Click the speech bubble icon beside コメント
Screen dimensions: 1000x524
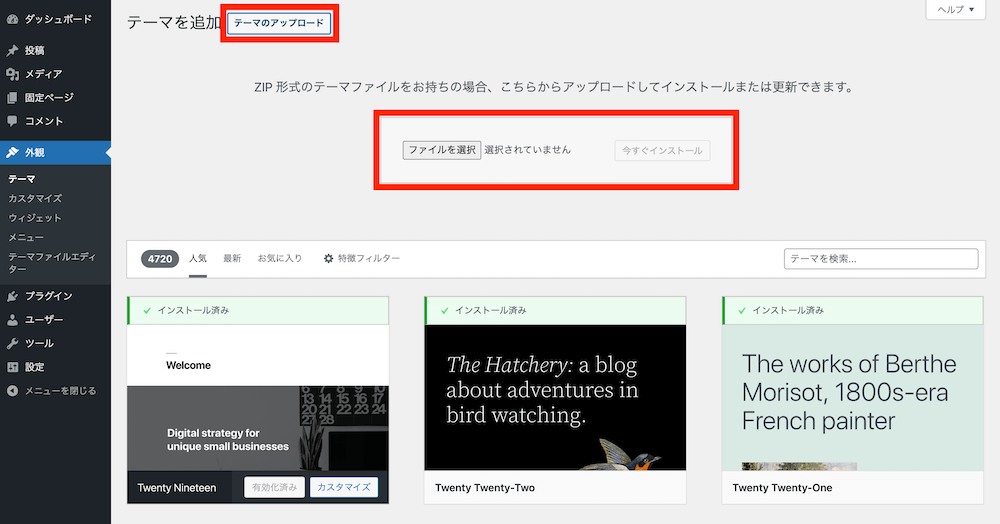coord(12,121)
